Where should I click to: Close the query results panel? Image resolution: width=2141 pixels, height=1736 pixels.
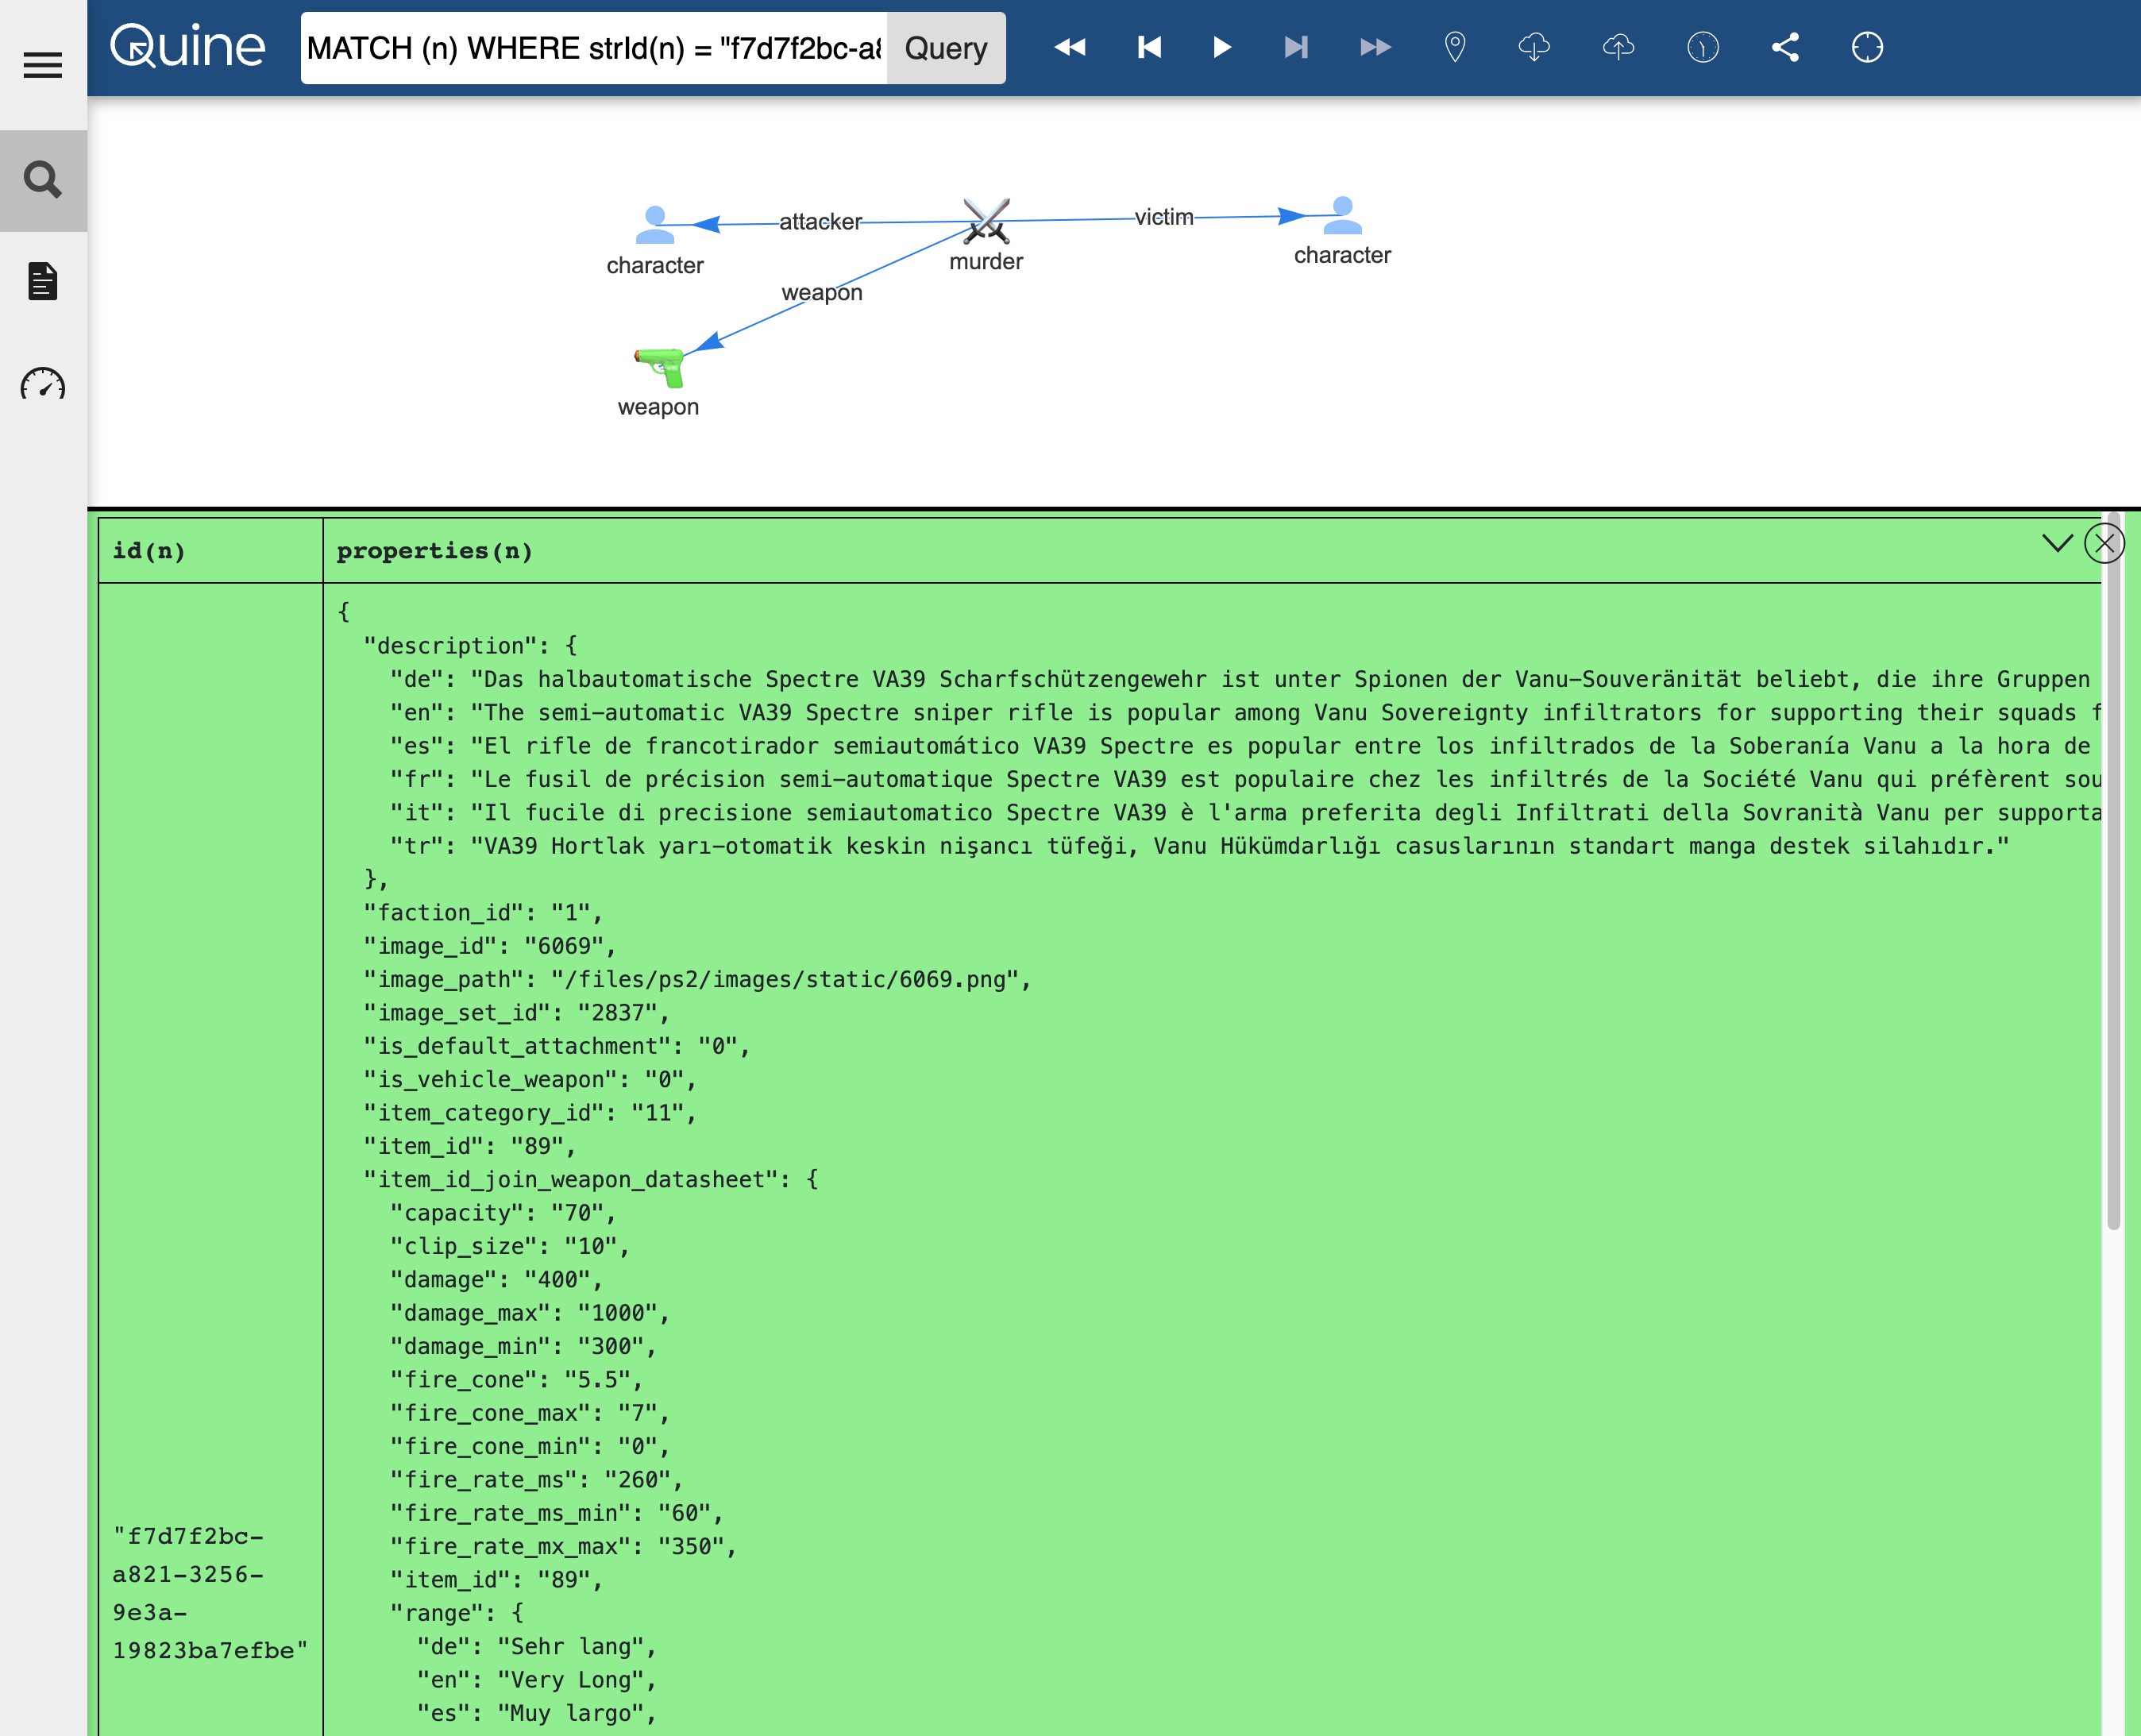[2104, 543]
